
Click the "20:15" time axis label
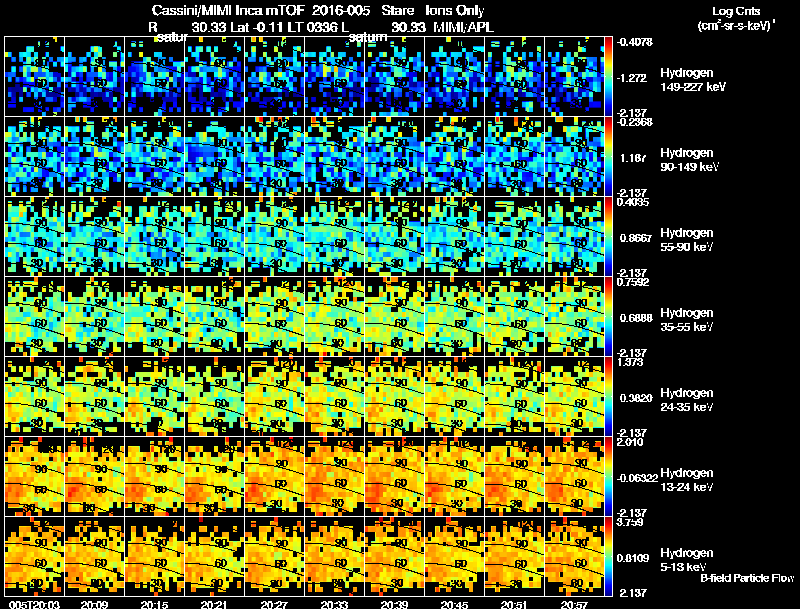tap(155, 604)
